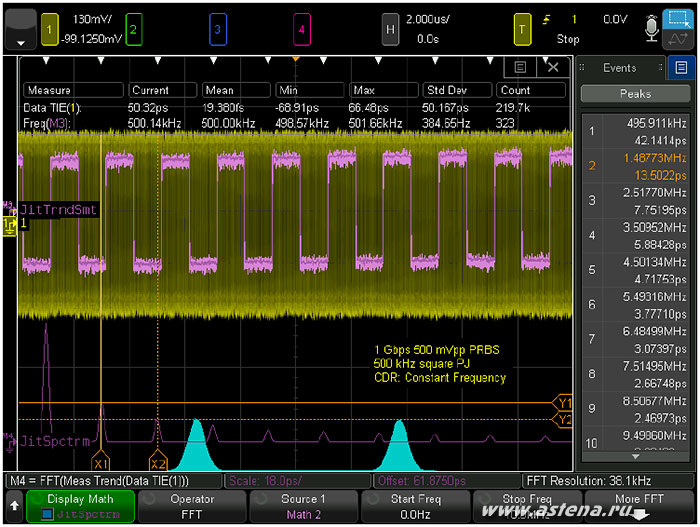Click the Scale 18.0ps/ field

[x=297, y=481]
